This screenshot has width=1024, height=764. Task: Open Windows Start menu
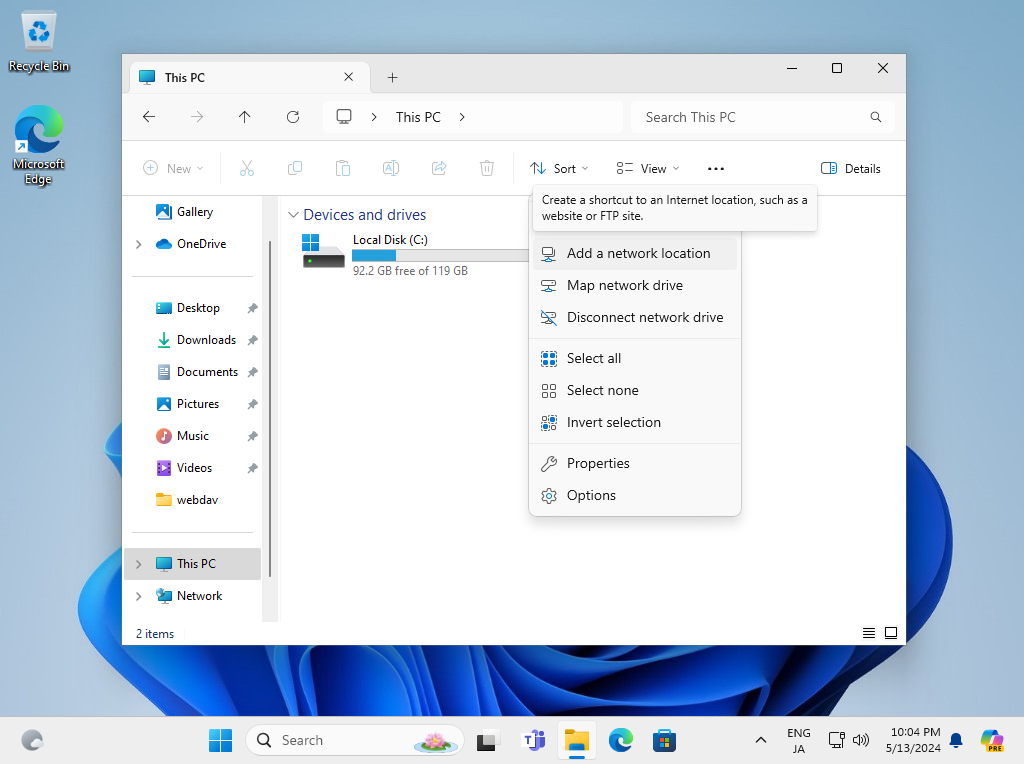[221, 740]
